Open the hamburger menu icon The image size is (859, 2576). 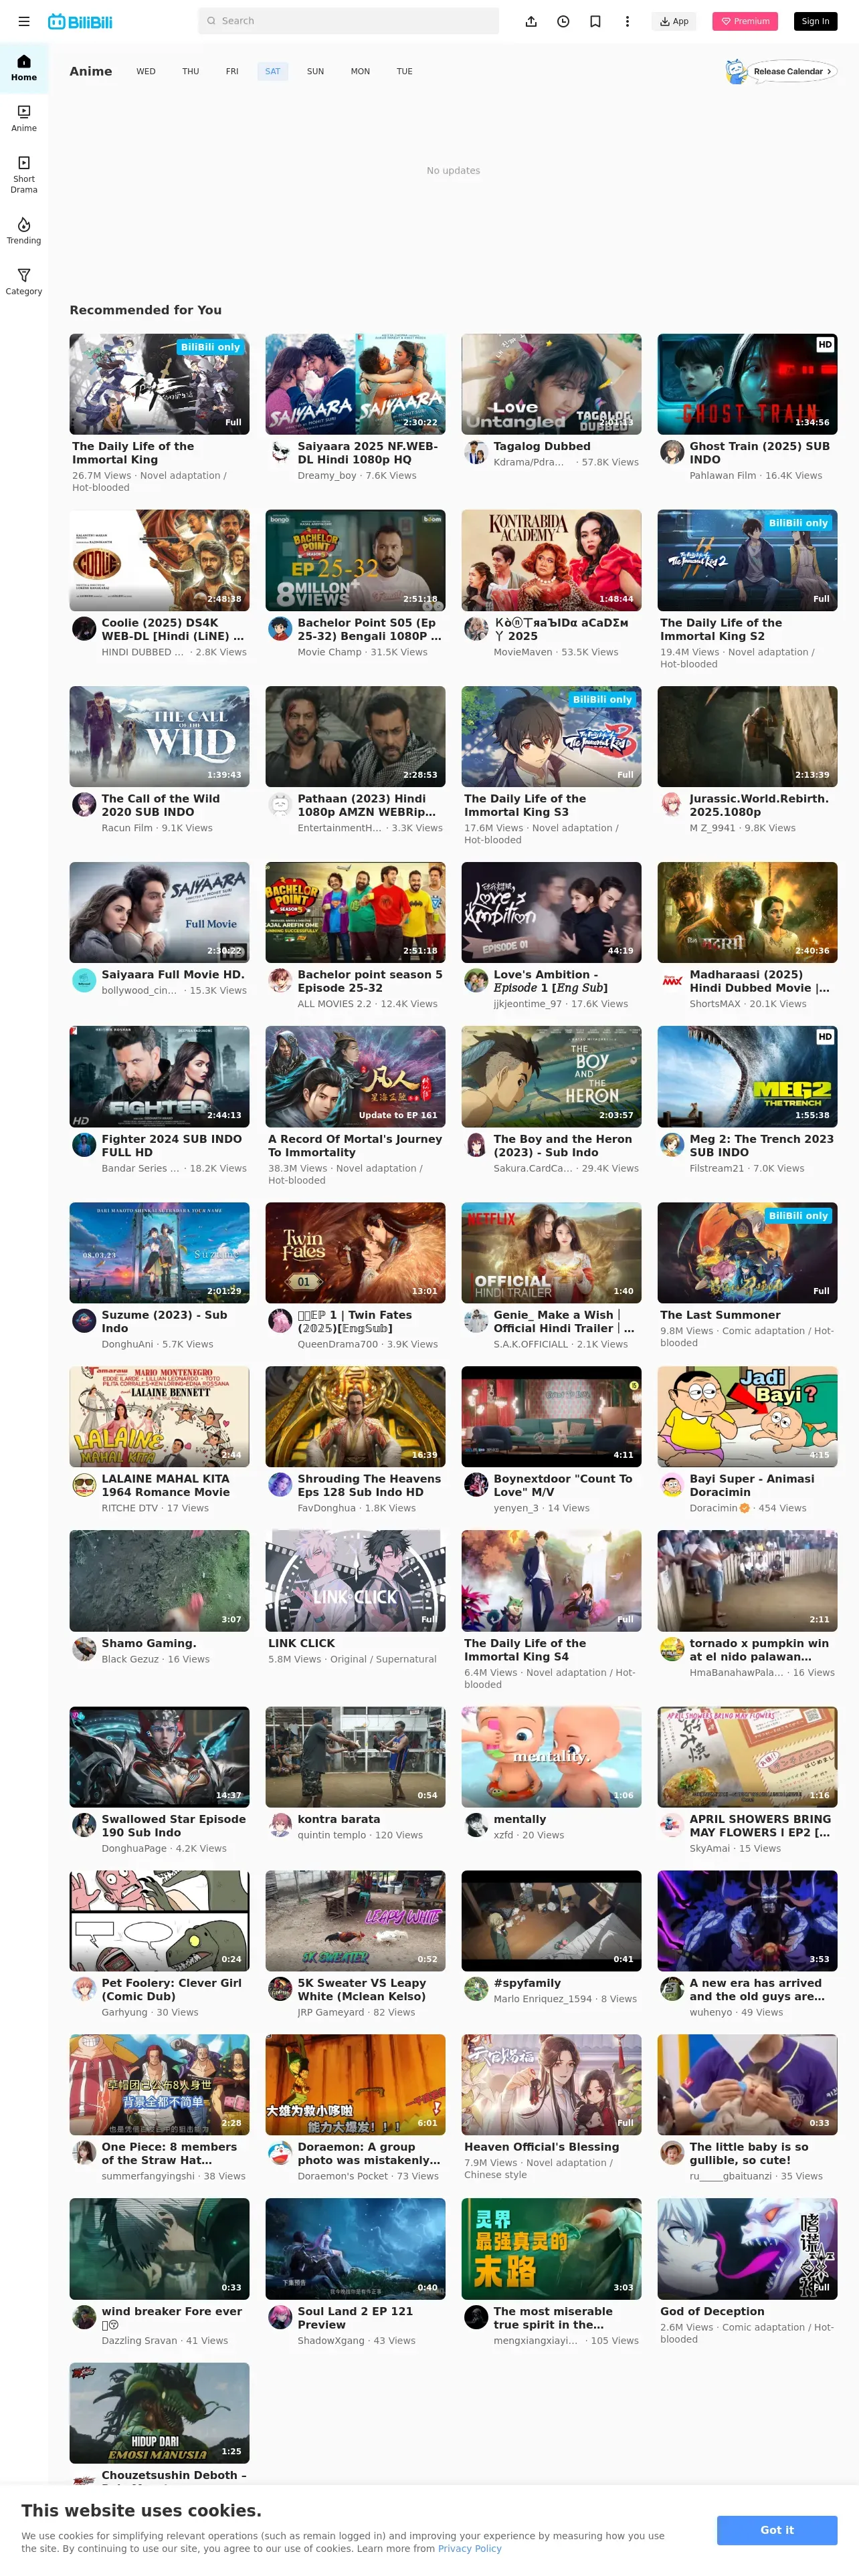(24, 21)
